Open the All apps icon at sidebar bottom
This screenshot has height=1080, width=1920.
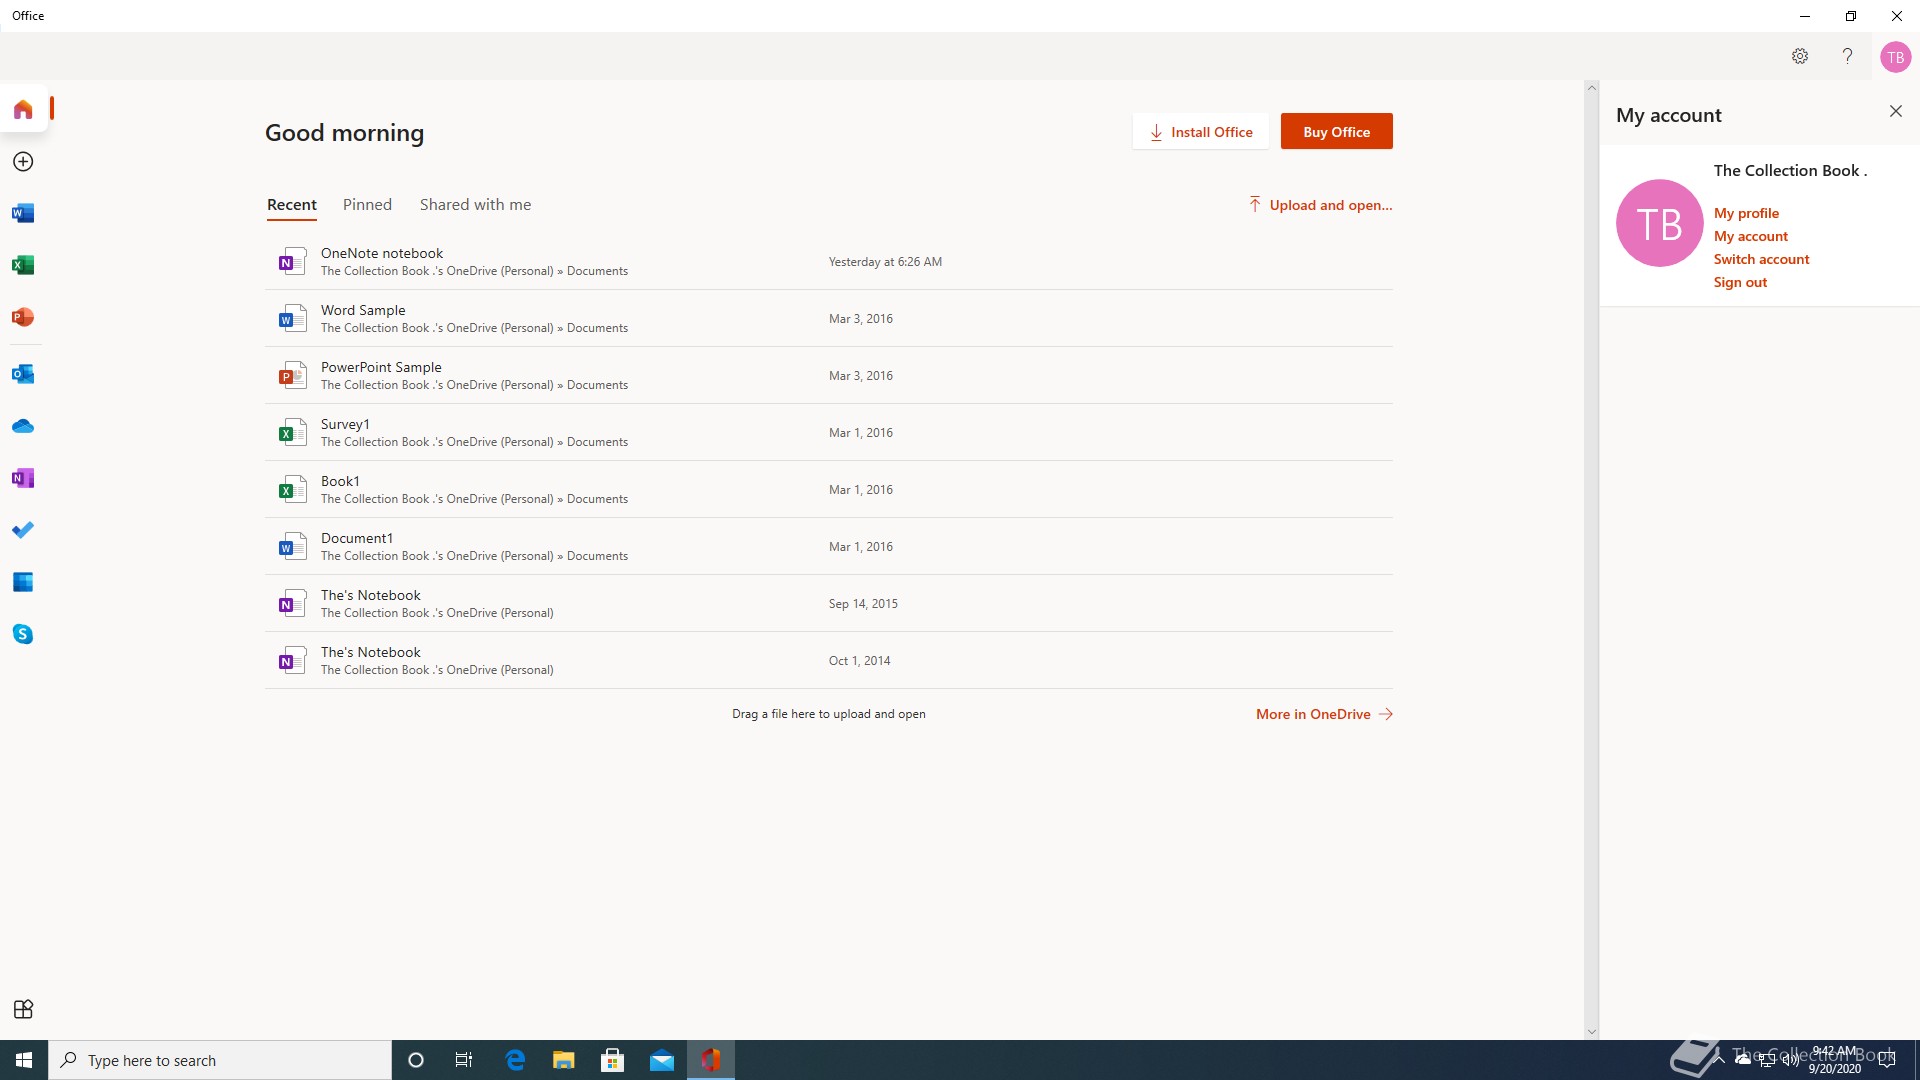point(23,1009)
